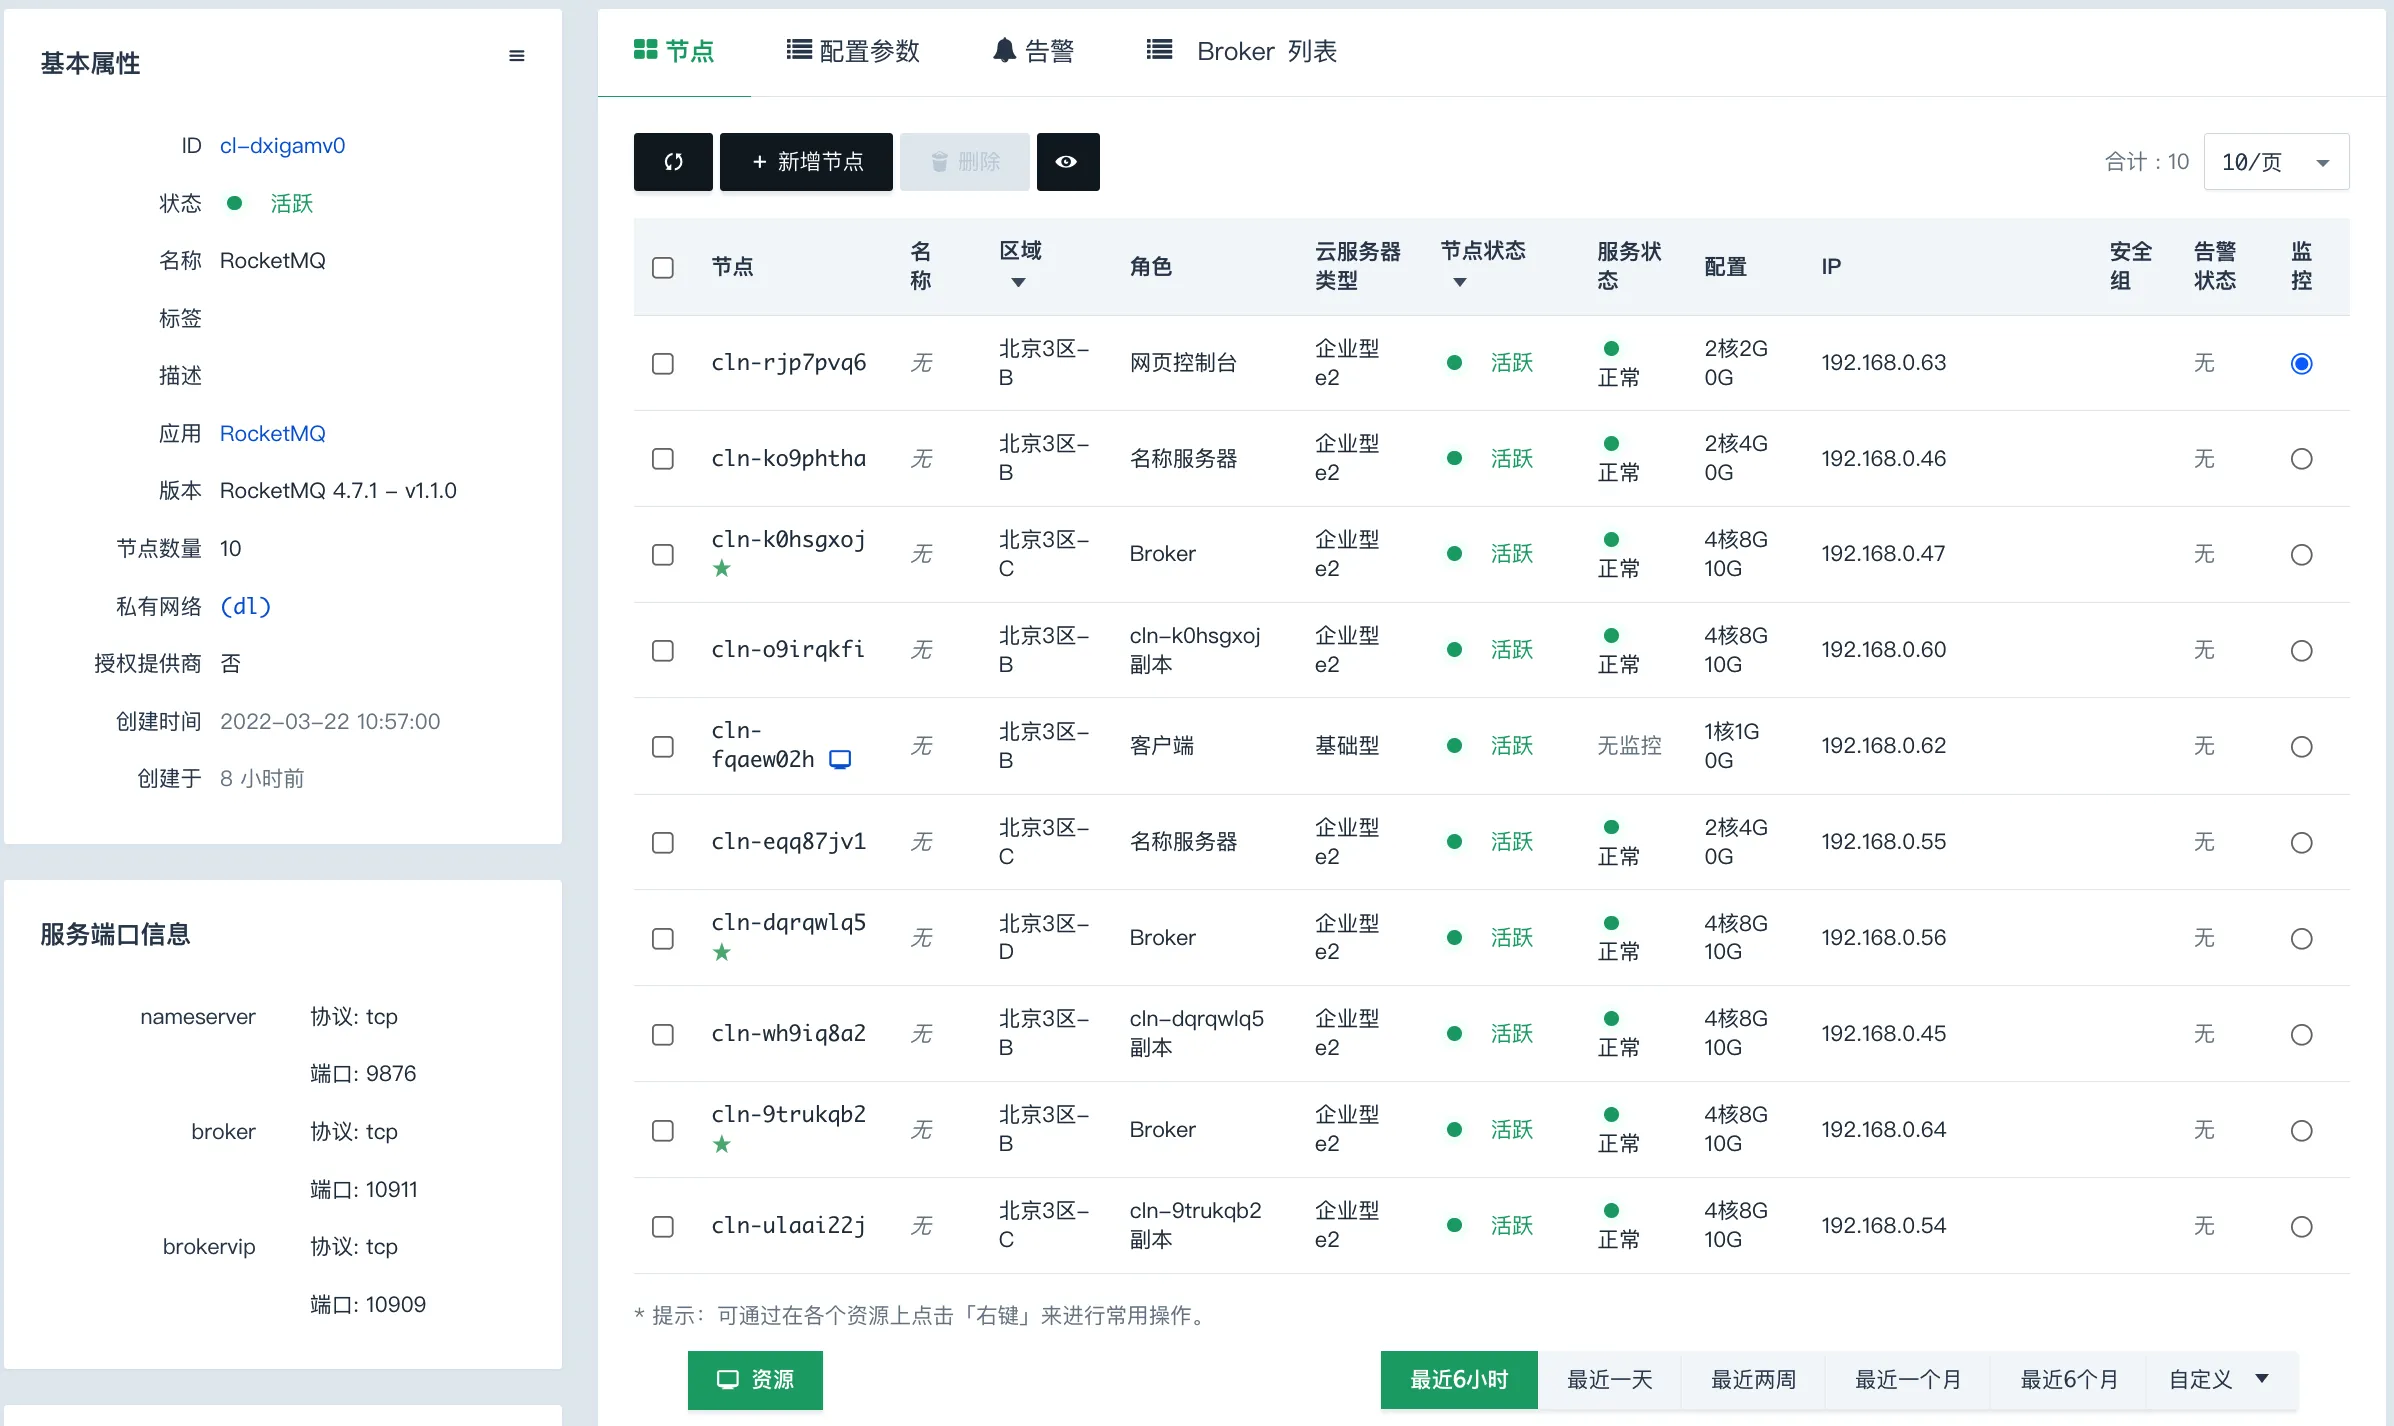Click the monitor icon next to cln-fqaew02h
This screenshot has height=1426, width=2394.
tap(840, 760)
